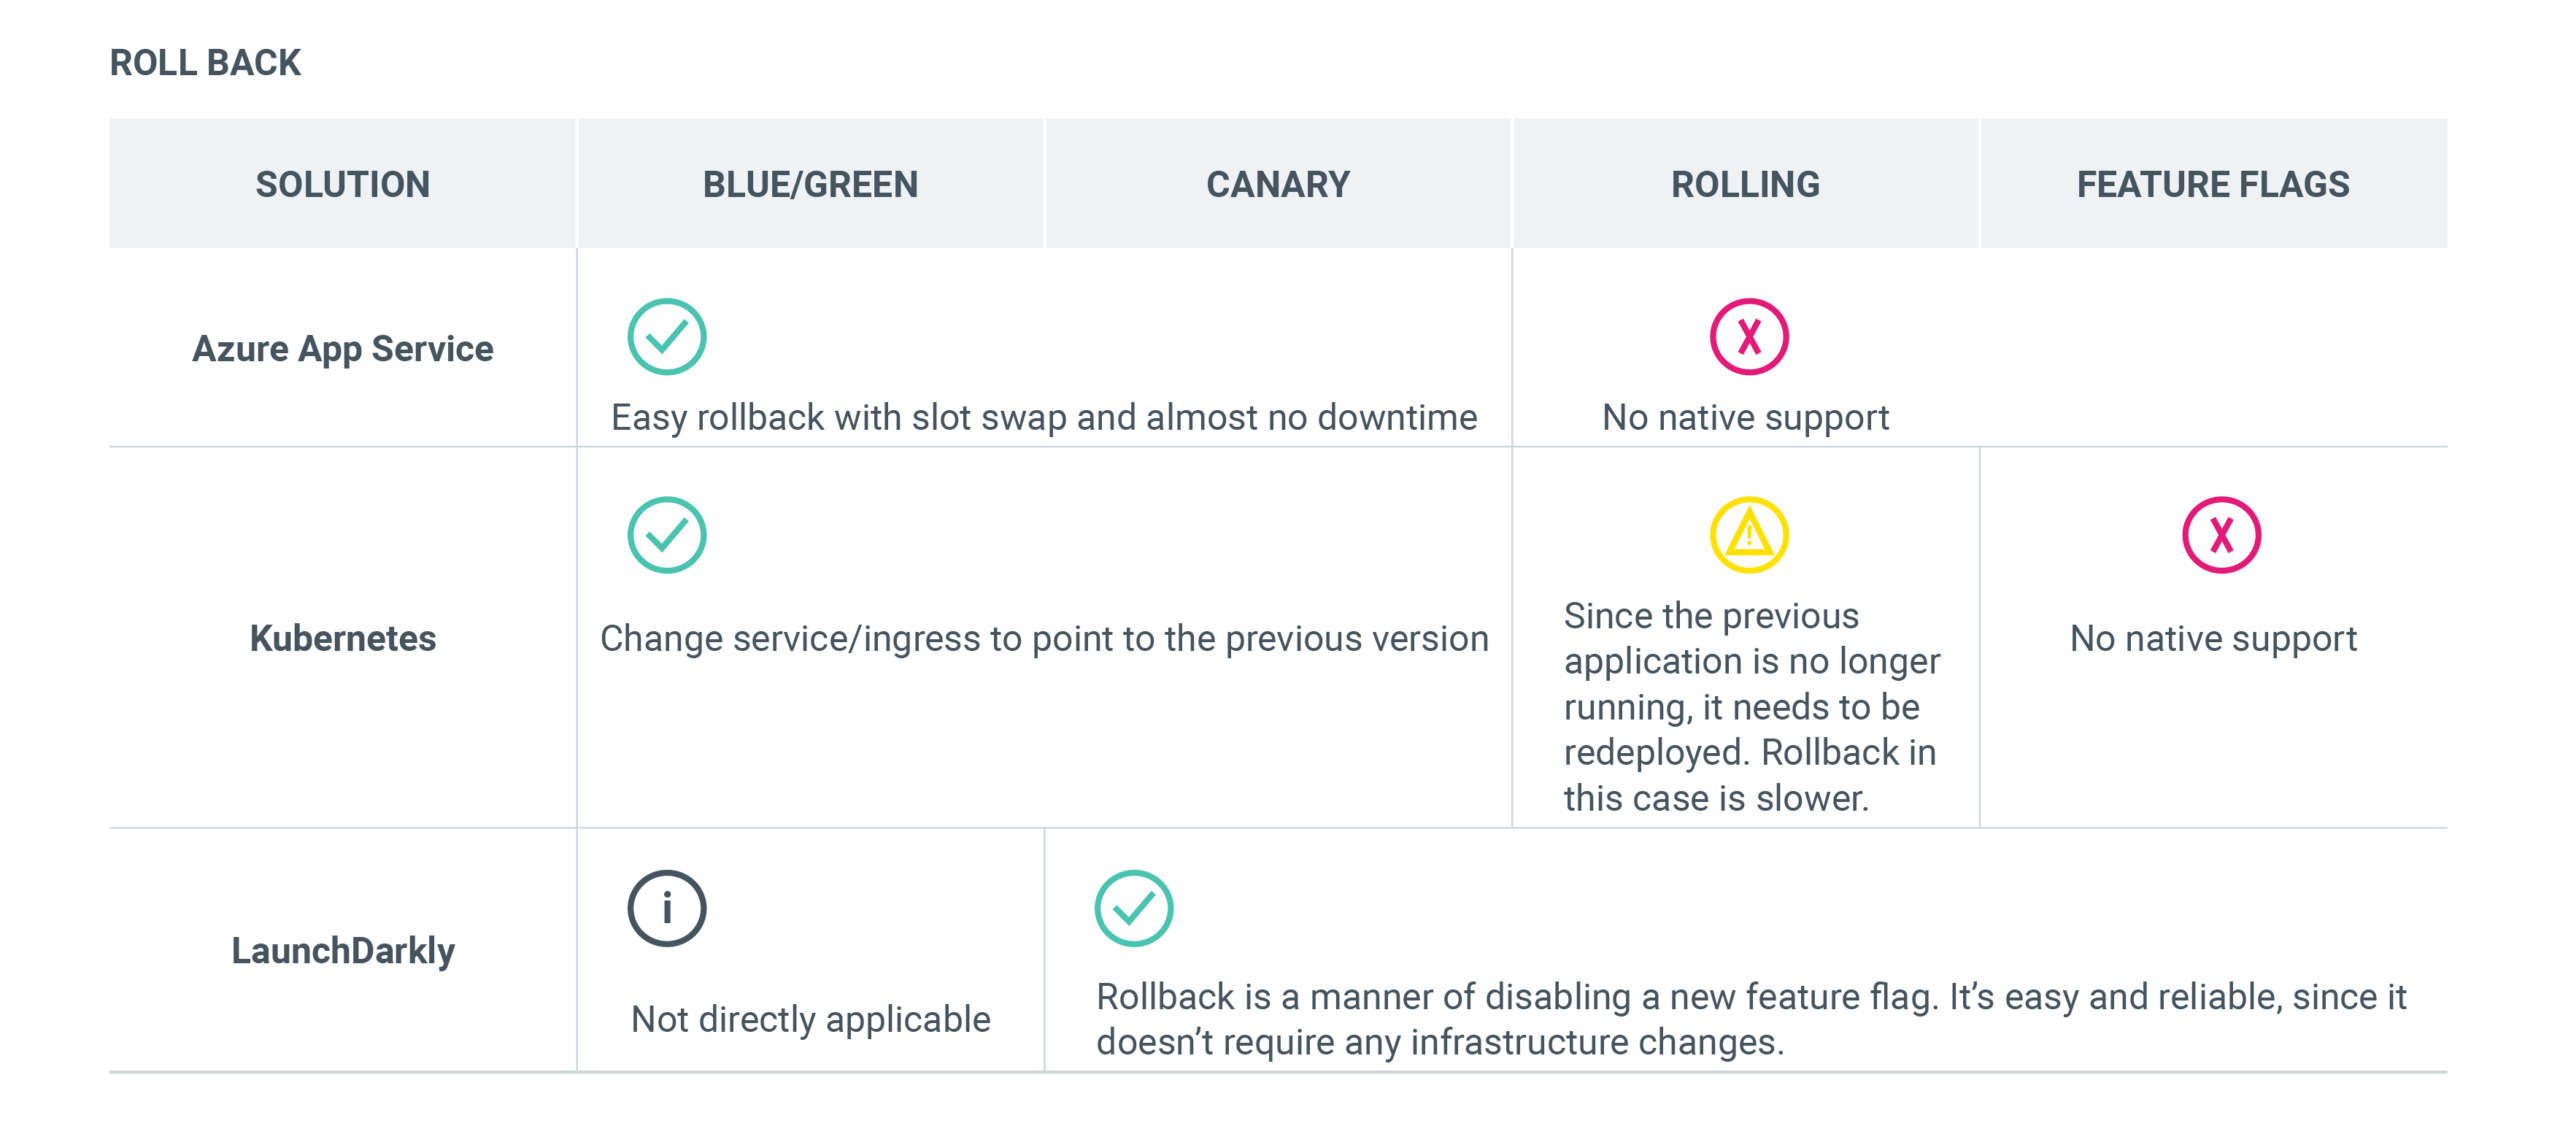
Task: Click the green checkmark in Kubernetes row
Action: (667, 535)
